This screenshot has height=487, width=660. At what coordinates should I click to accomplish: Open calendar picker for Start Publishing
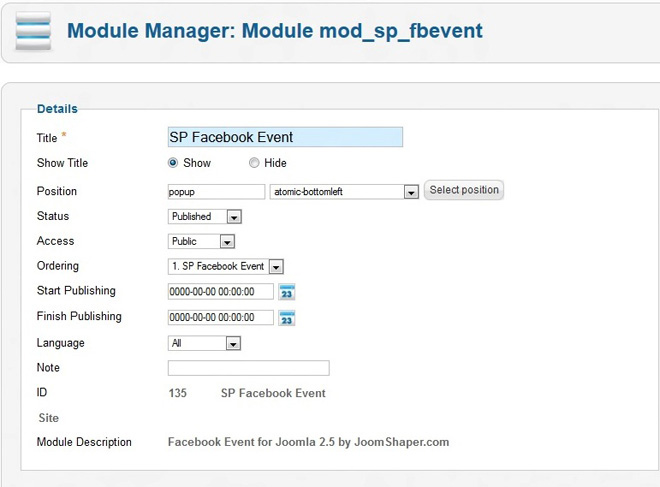(287, 292)
